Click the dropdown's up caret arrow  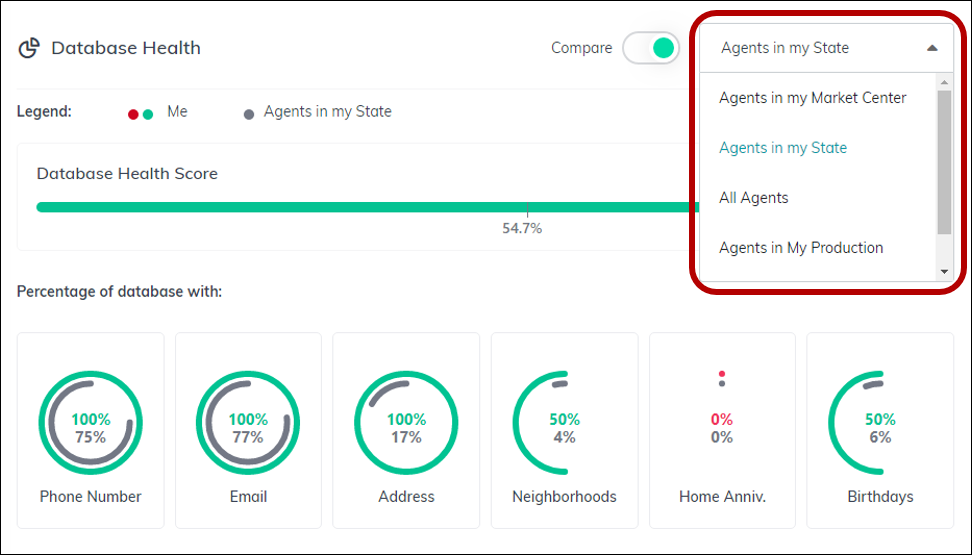point(932,48)
